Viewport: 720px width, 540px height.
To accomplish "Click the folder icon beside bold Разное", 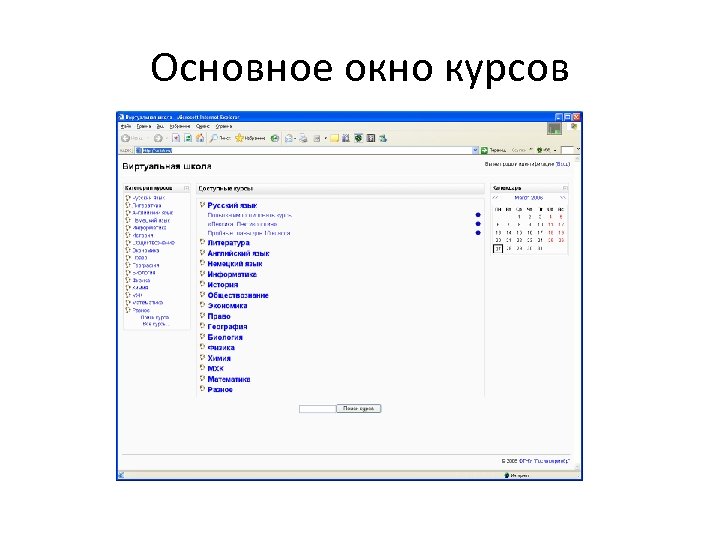I will click(x=202, y=388).
